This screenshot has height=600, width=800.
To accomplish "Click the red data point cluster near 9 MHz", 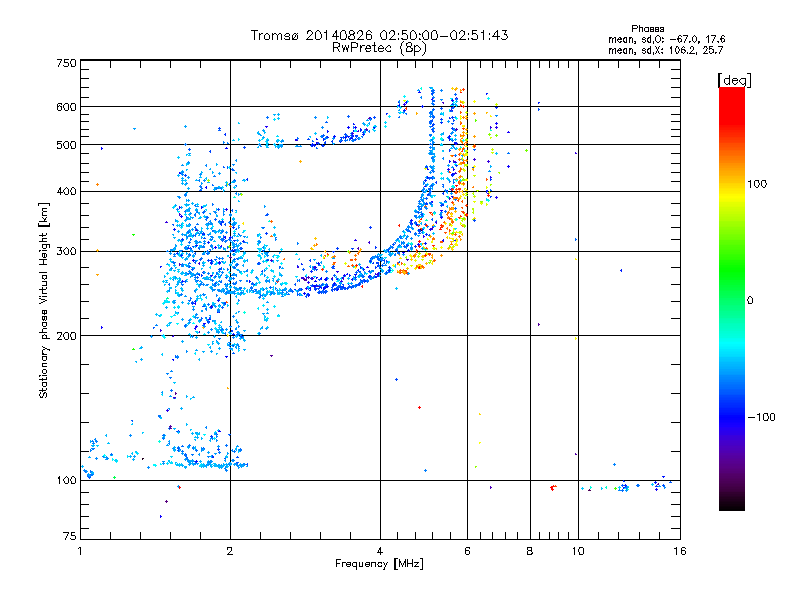I will pyautogui.click(x=553, y=488).
